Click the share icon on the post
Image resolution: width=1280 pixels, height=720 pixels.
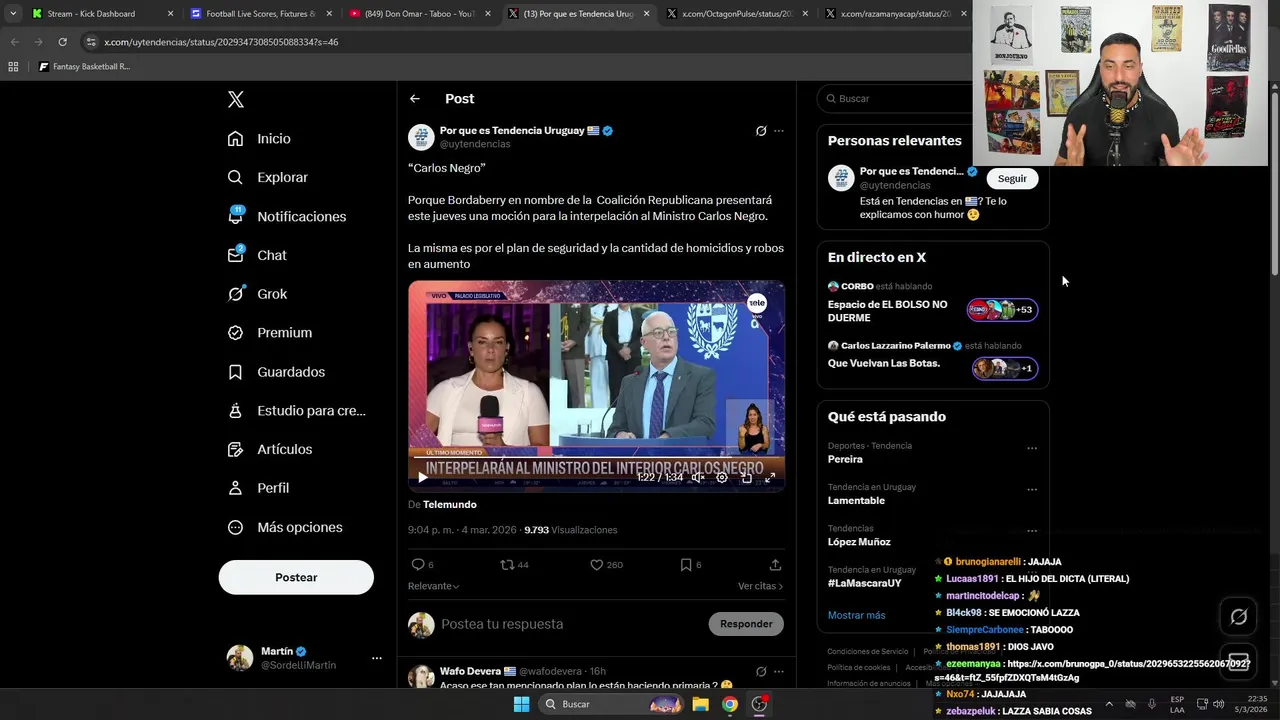(775, 565)
